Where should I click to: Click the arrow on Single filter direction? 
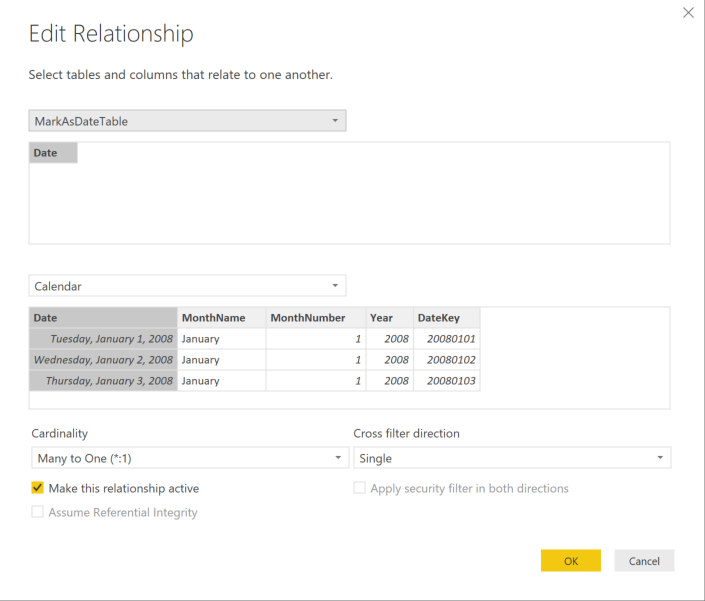660,458
